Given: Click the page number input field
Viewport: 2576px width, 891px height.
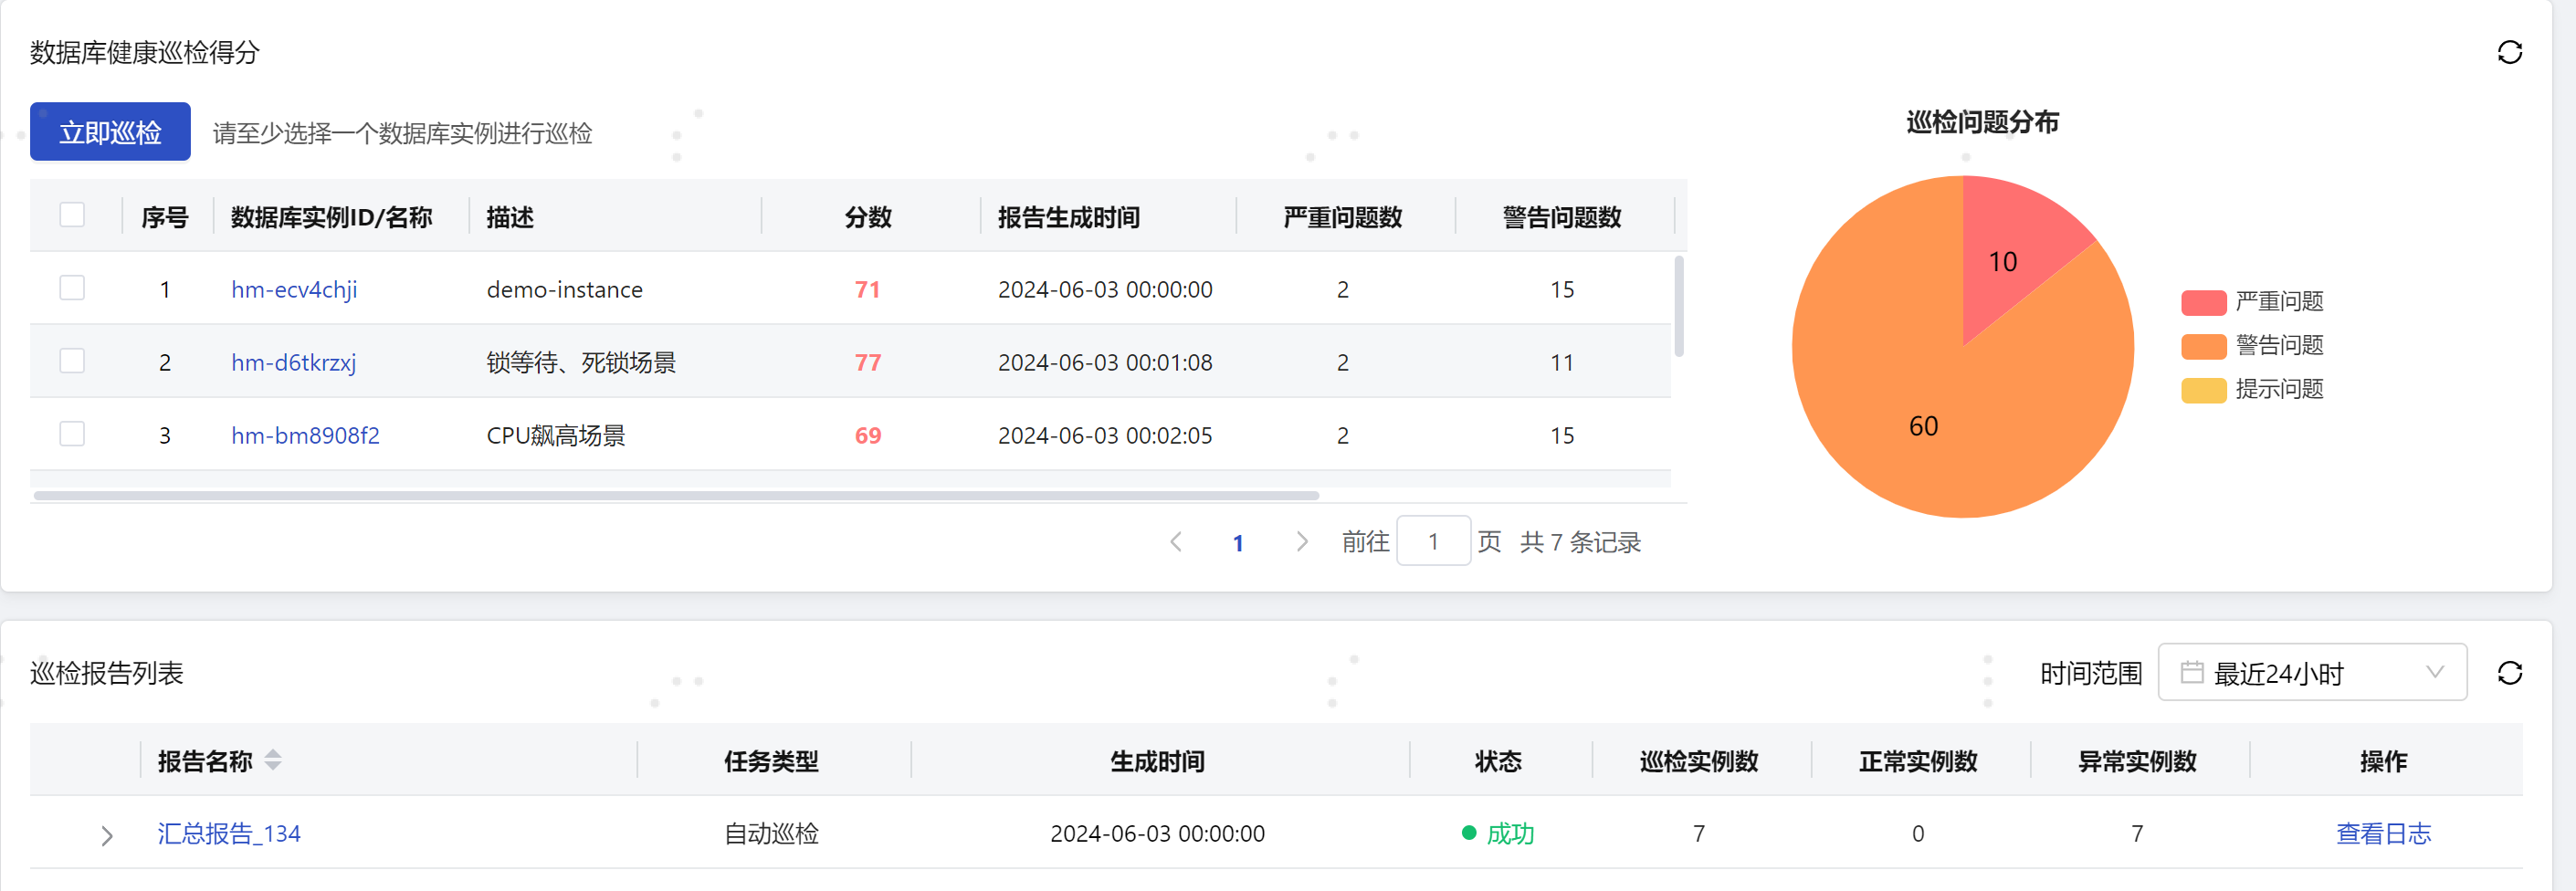Looking at the screenshot, I should point(1434,541).
